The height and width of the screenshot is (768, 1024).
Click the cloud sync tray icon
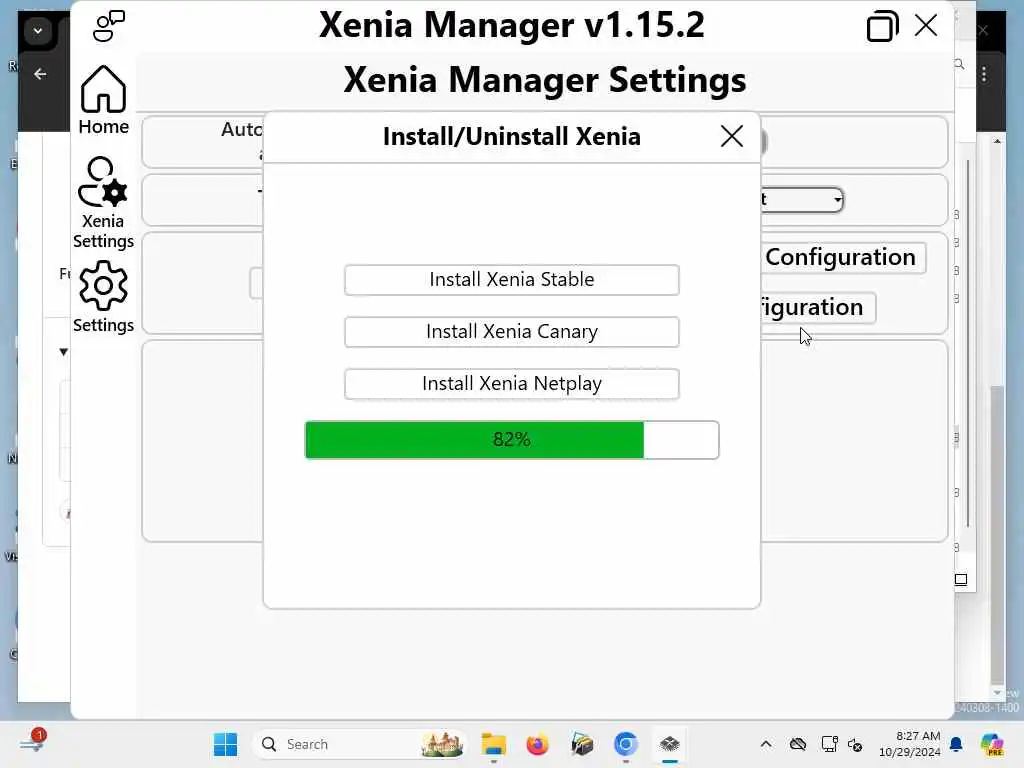(x=797, y=744)
